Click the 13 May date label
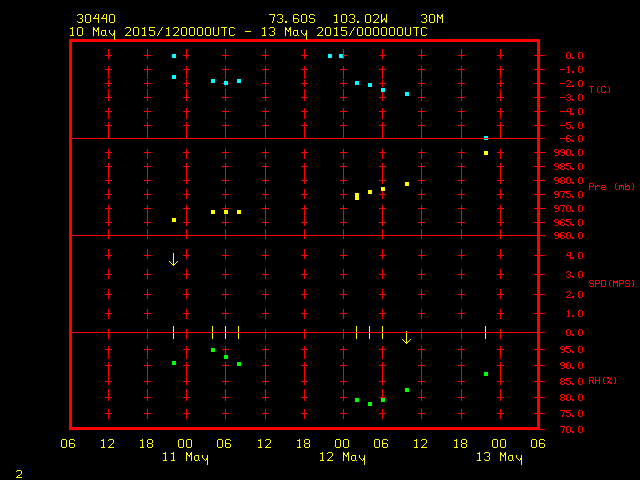 tap(498, 458)
